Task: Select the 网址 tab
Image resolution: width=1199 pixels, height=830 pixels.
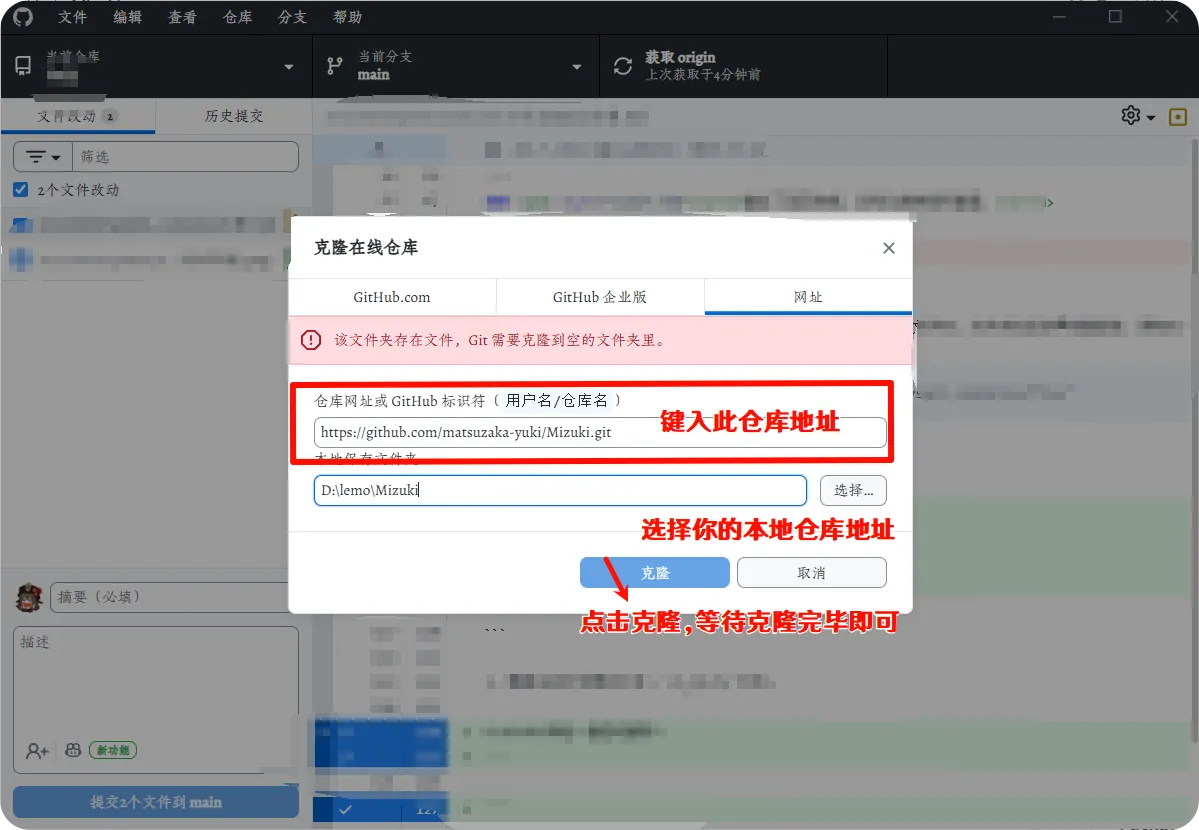Action: [x=808, y=297]
